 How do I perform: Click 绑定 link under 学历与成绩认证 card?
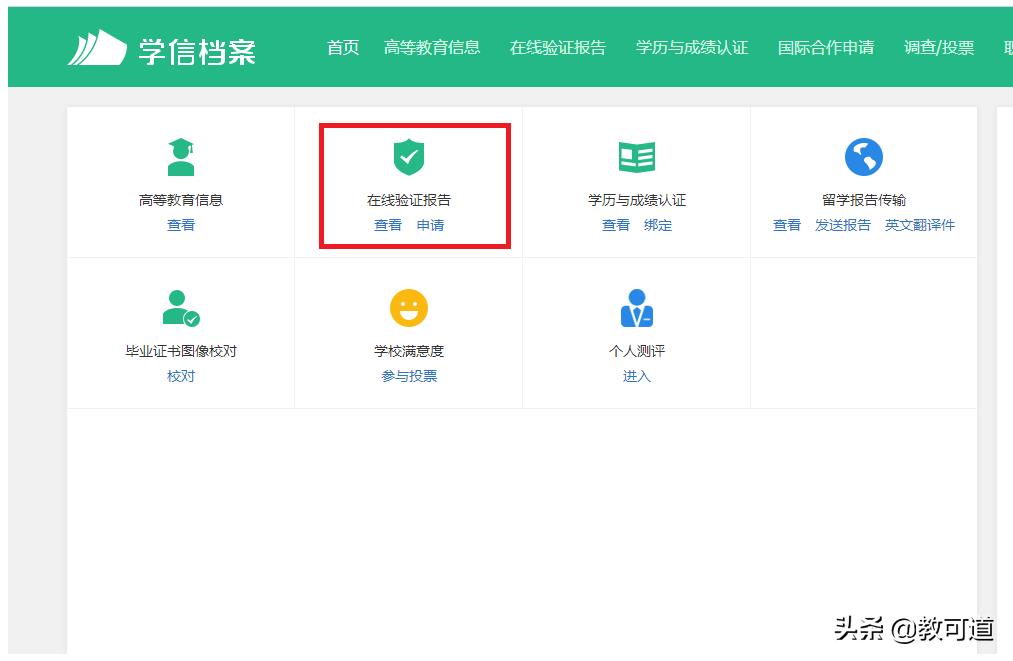pos(658,225)
